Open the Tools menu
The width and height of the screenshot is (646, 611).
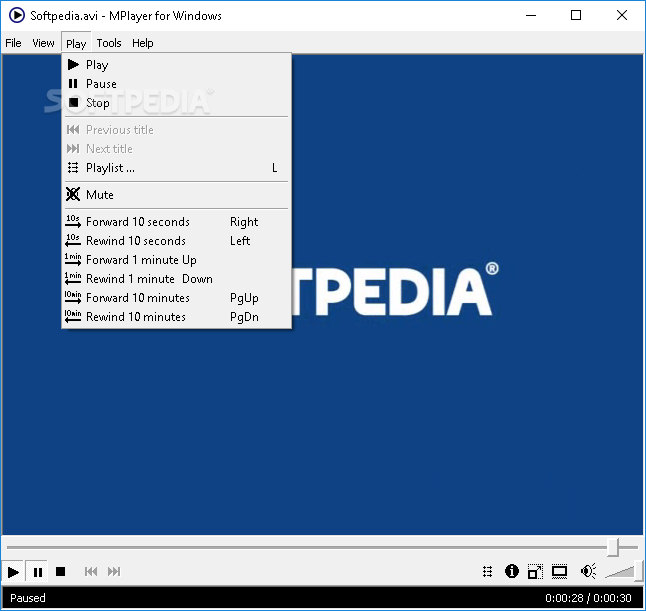(109, 43)
